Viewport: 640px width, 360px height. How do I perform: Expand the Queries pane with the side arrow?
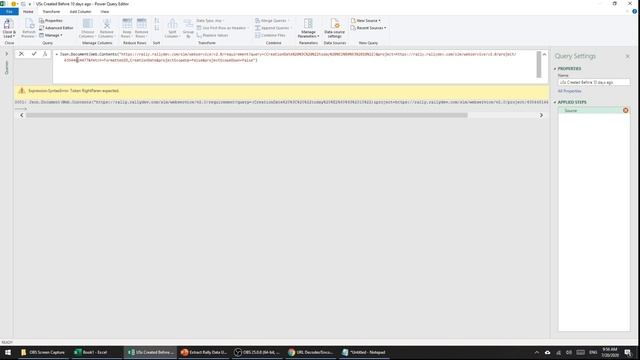7,54
